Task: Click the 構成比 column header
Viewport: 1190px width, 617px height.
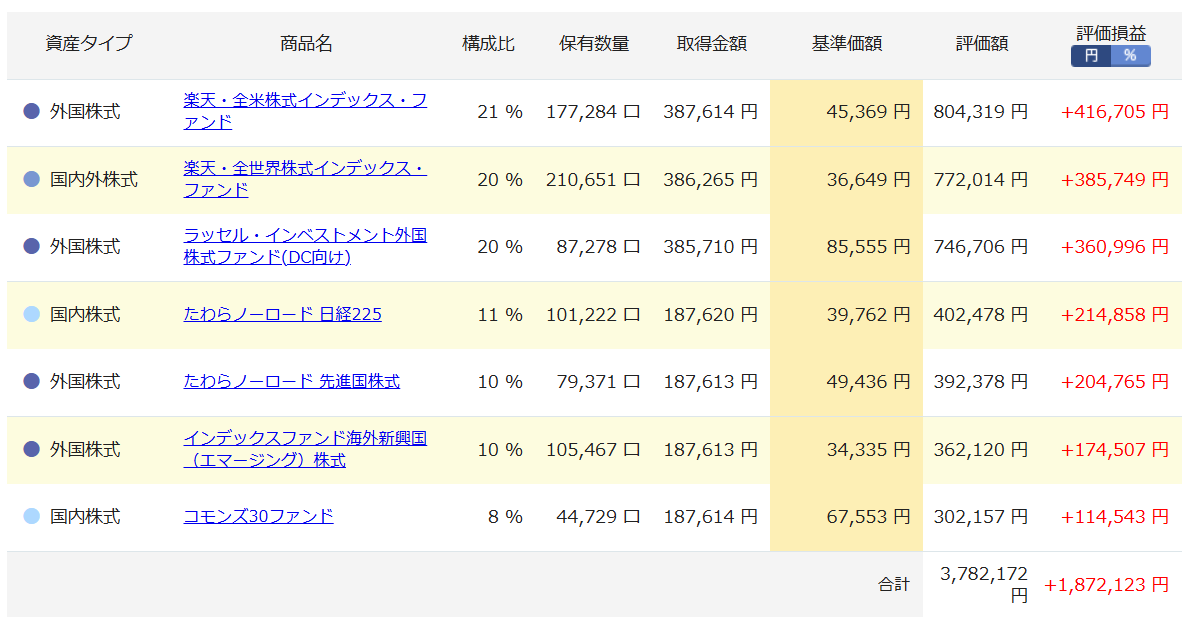Action: point(488,43)
